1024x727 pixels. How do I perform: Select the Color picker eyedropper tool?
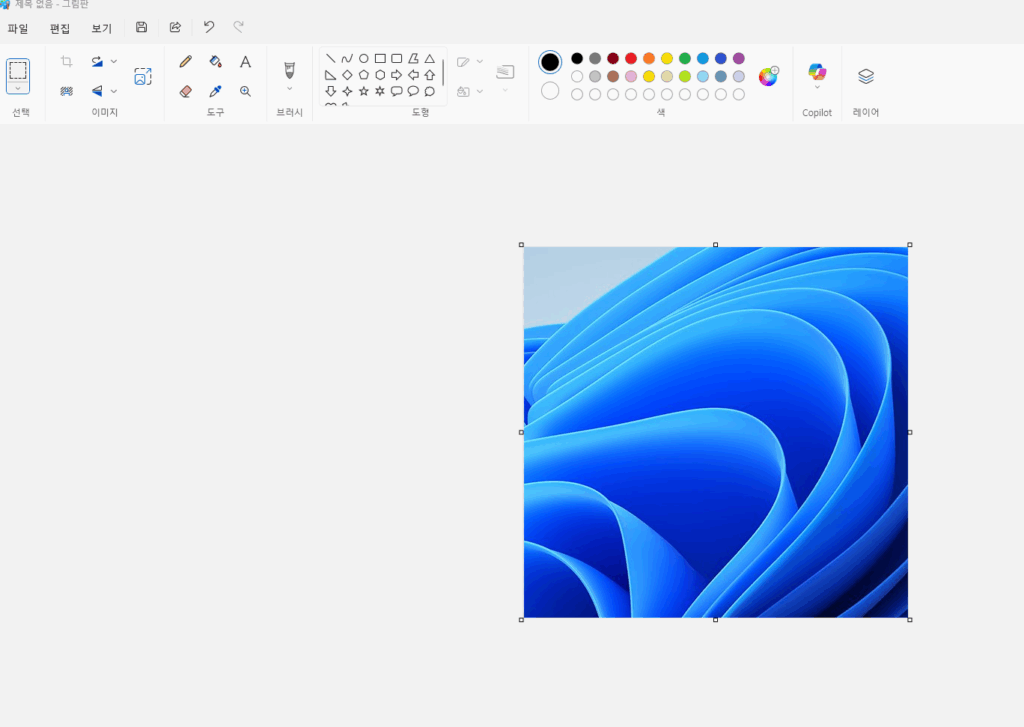tap(215, 91)
